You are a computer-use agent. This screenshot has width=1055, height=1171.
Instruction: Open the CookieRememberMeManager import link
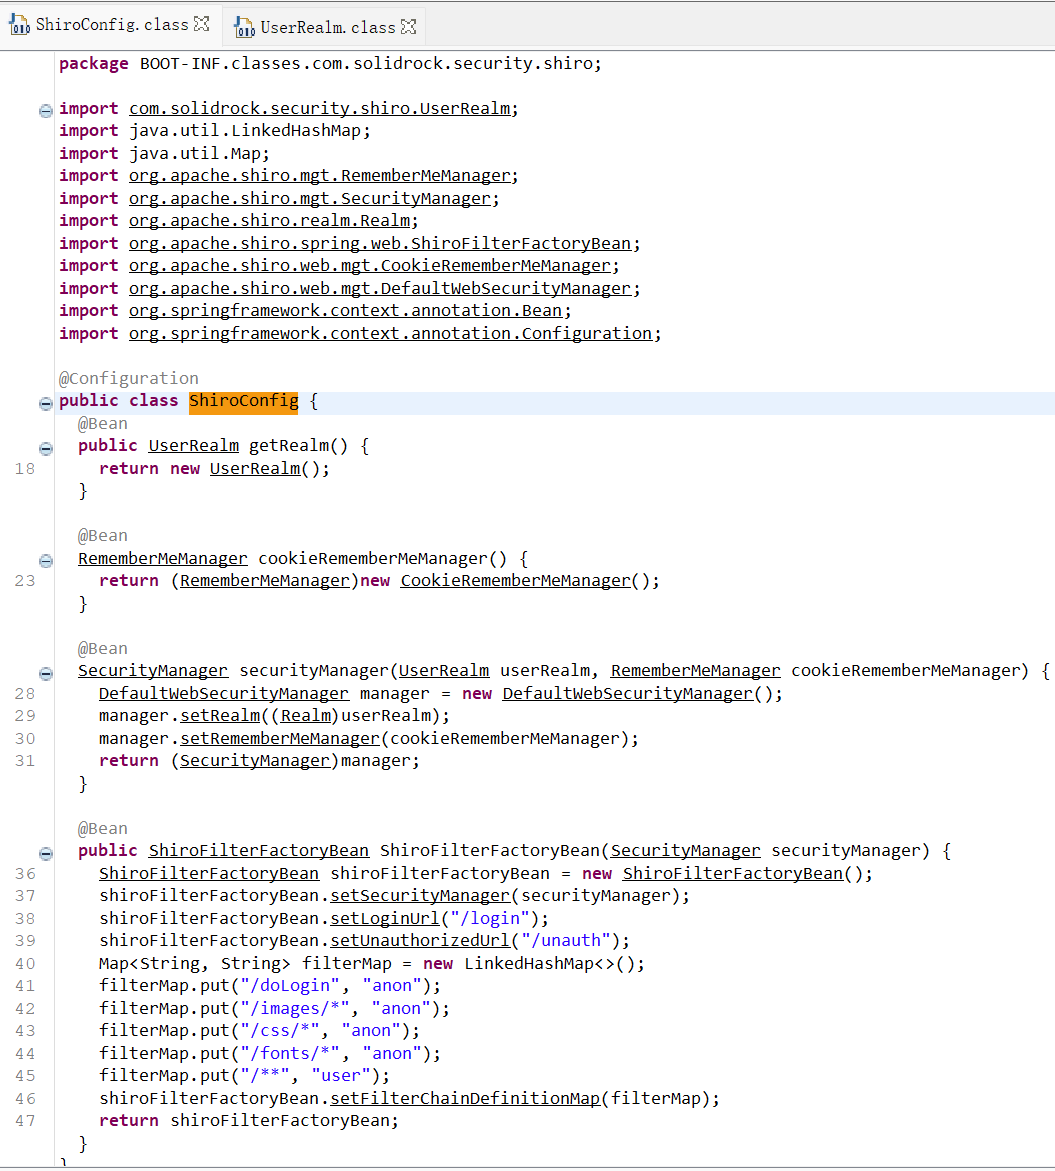[x=369, y=265]
